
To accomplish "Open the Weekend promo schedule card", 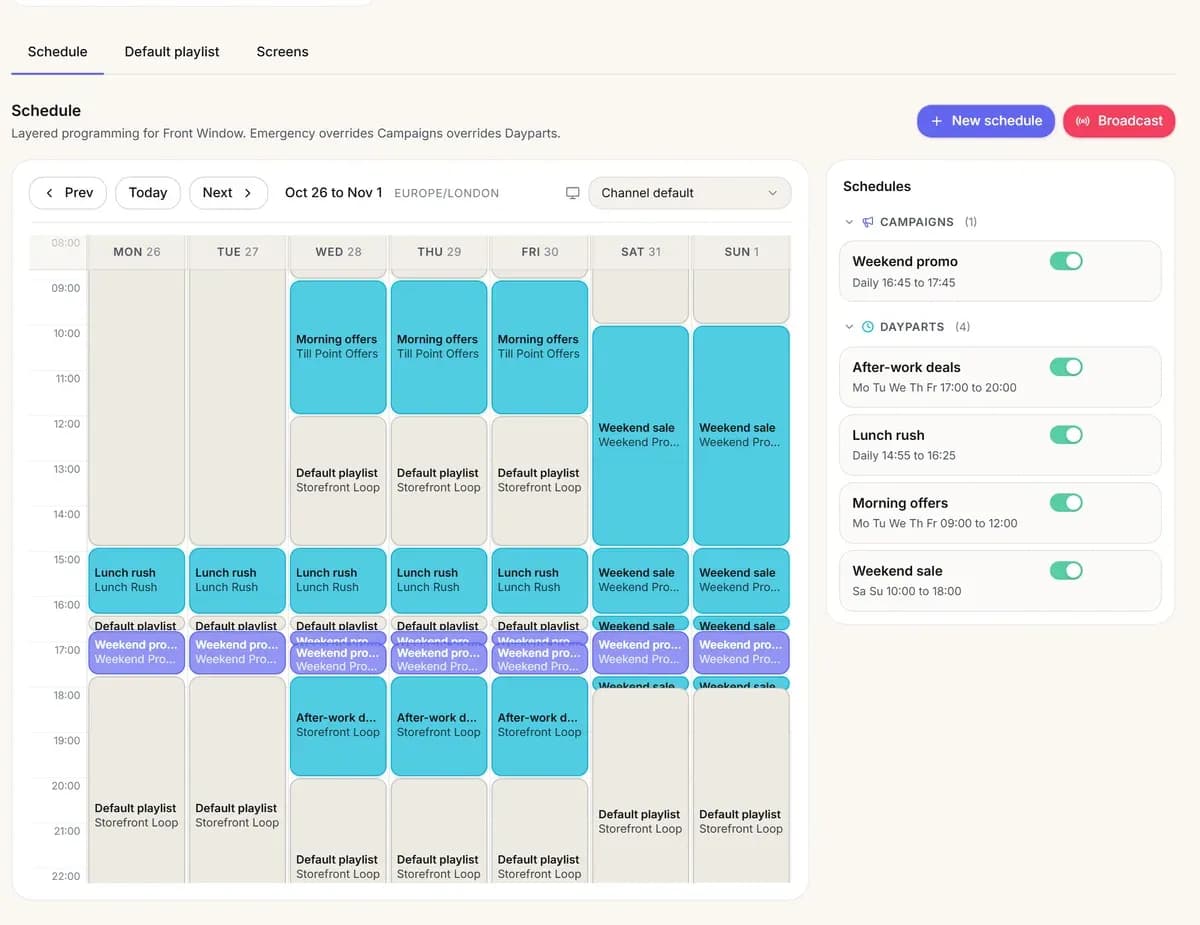I will click(1000, 271).
